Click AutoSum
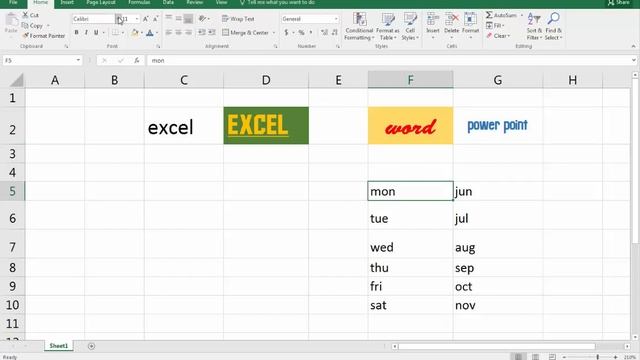 click(501, 15)
